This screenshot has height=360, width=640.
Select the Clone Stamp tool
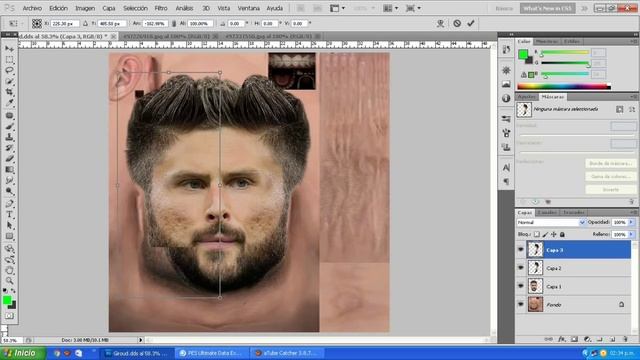pos(9,138)
